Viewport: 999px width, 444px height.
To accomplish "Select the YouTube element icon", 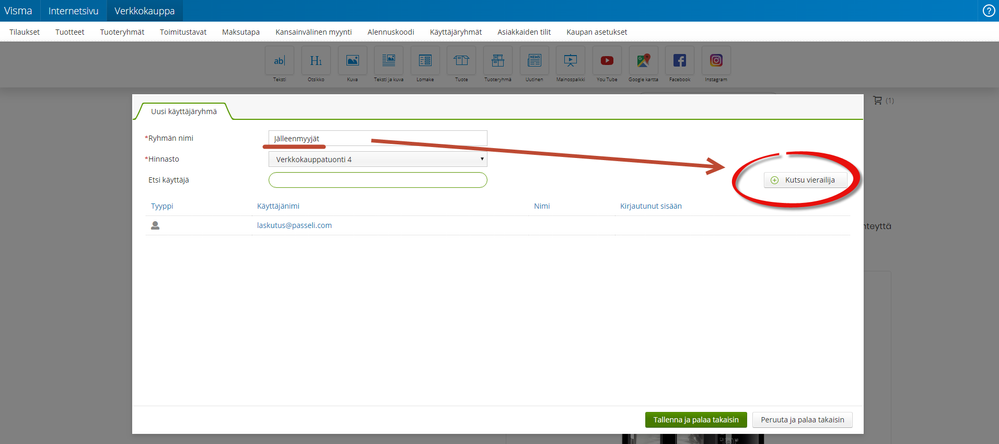I will tap(607, 61).
